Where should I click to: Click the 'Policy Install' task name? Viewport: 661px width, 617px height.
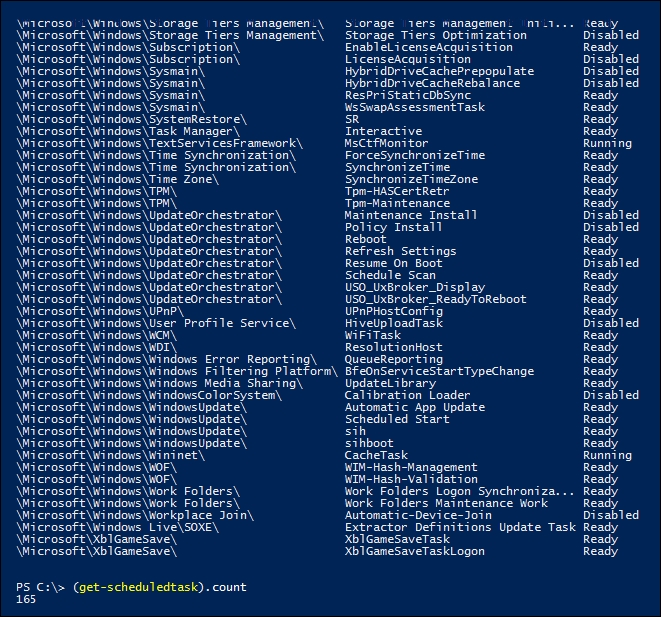point(394,227)
